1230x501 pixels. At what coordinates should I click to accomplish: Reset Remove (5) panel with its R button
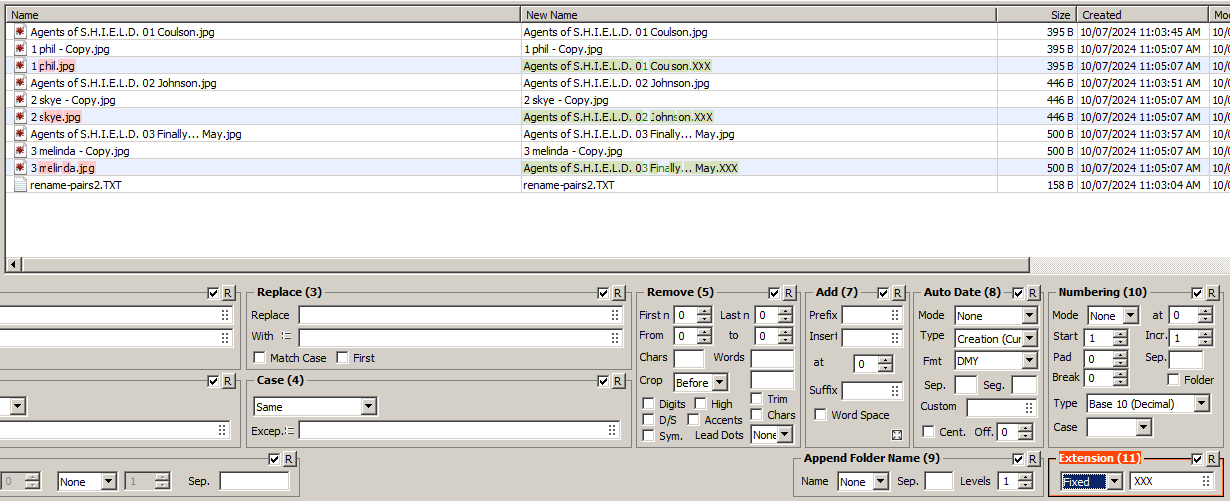(791, 293)
